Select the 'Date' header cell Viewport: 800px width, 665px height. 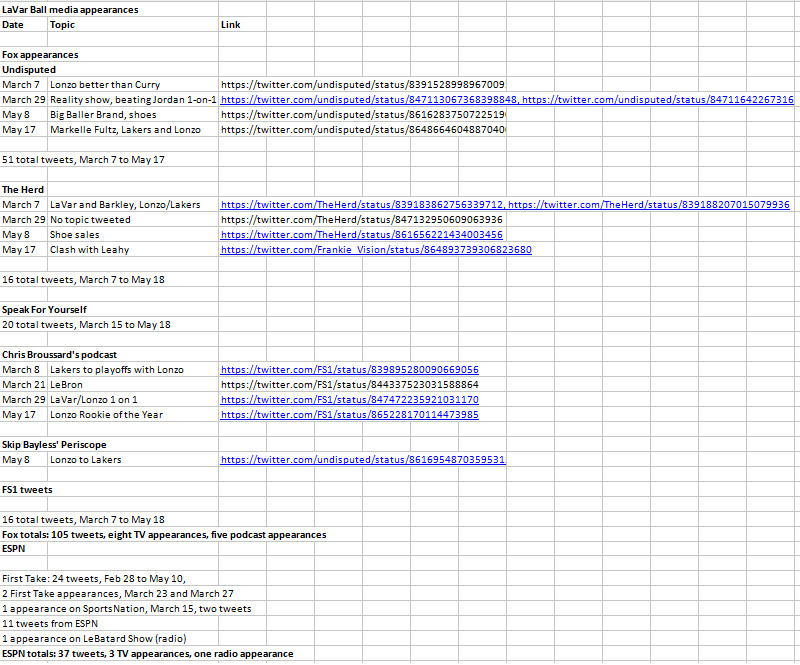click(13, 24)
